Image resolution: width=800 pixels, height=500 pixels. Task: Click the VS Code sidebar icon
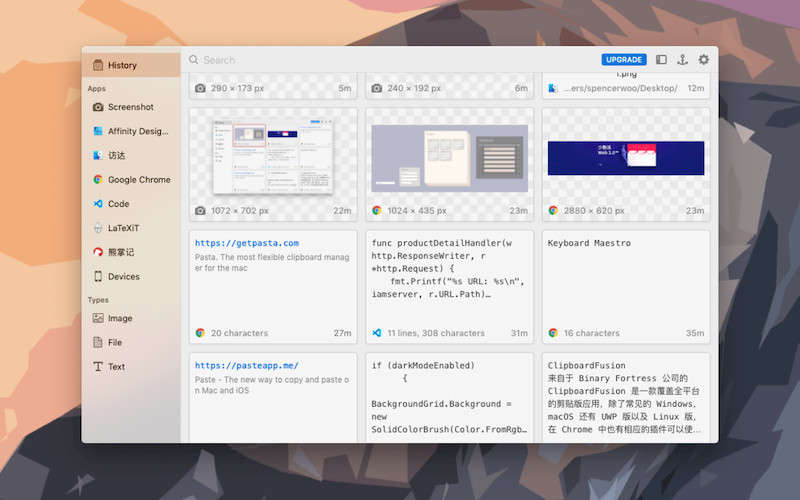[98, 204]
